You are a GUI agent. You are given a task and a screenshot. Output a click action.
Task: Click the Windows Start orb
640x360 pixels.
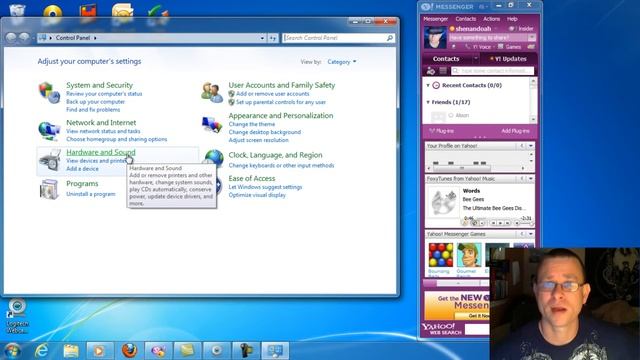click(x=12, y=351)
